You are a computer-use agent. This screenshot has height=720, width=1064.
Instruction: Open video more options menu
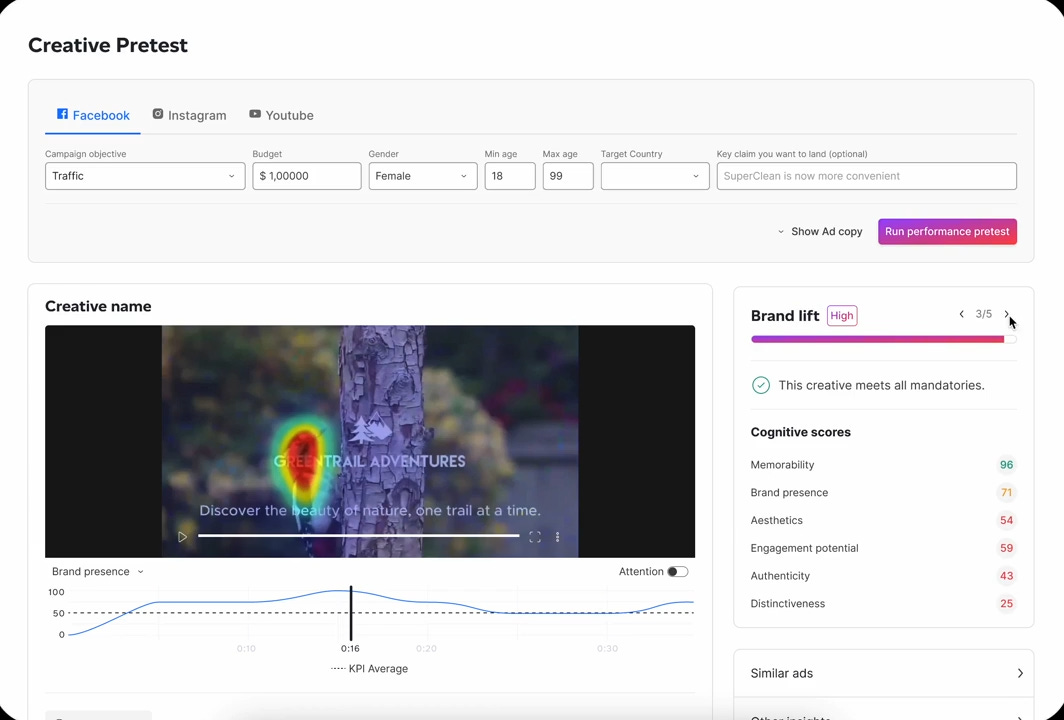coord(558,537)
